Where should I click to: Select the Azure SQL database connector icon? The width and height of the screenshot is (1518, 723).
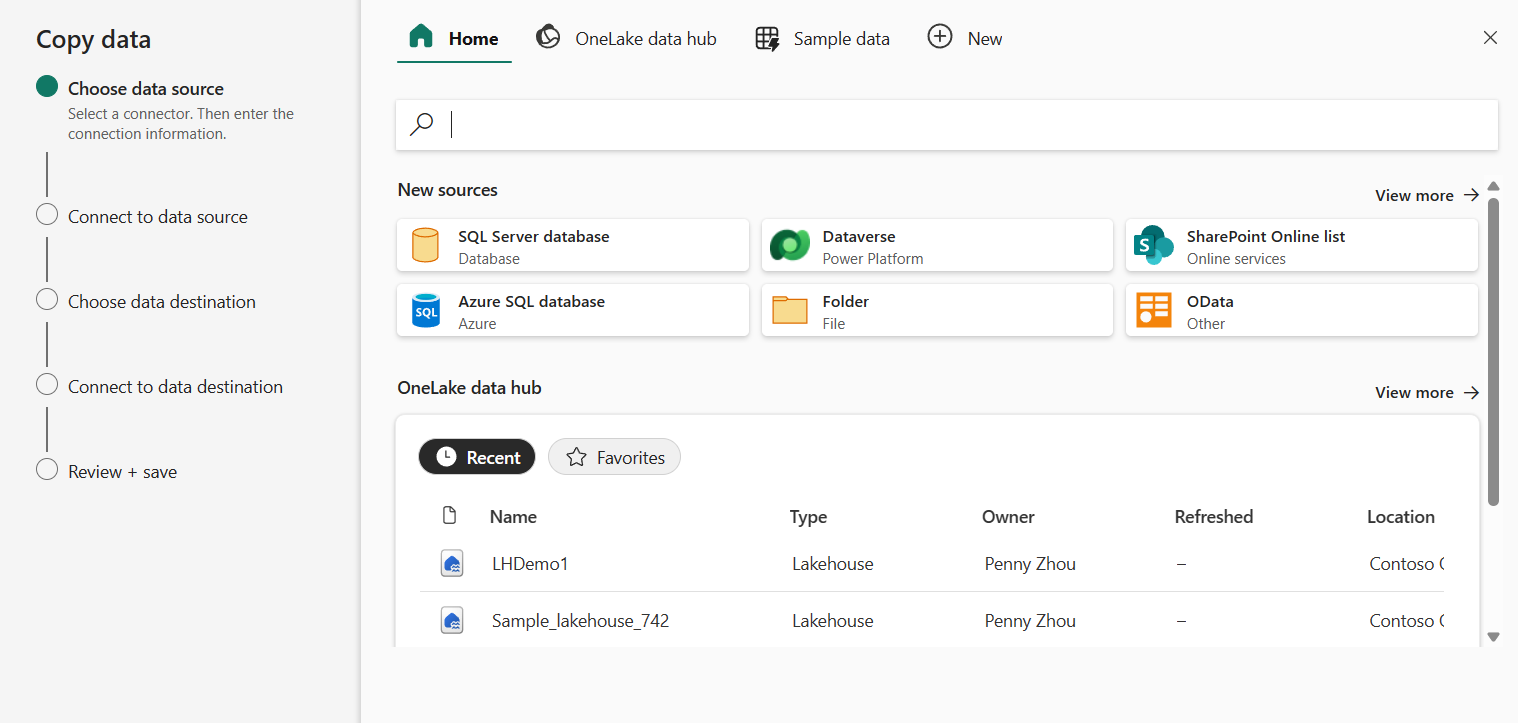point(426,310)
